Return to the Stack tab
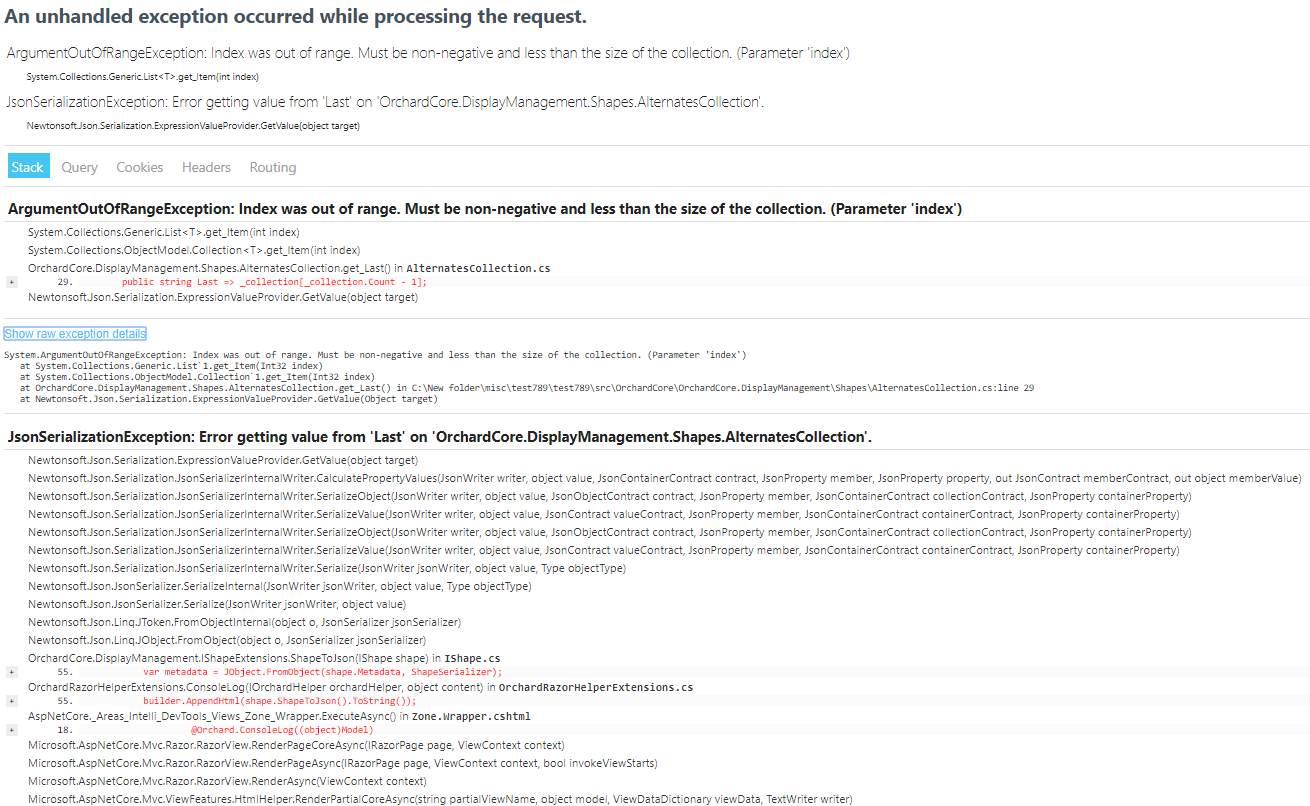The width and height of the screenshot is (1310, 806). 27,166
